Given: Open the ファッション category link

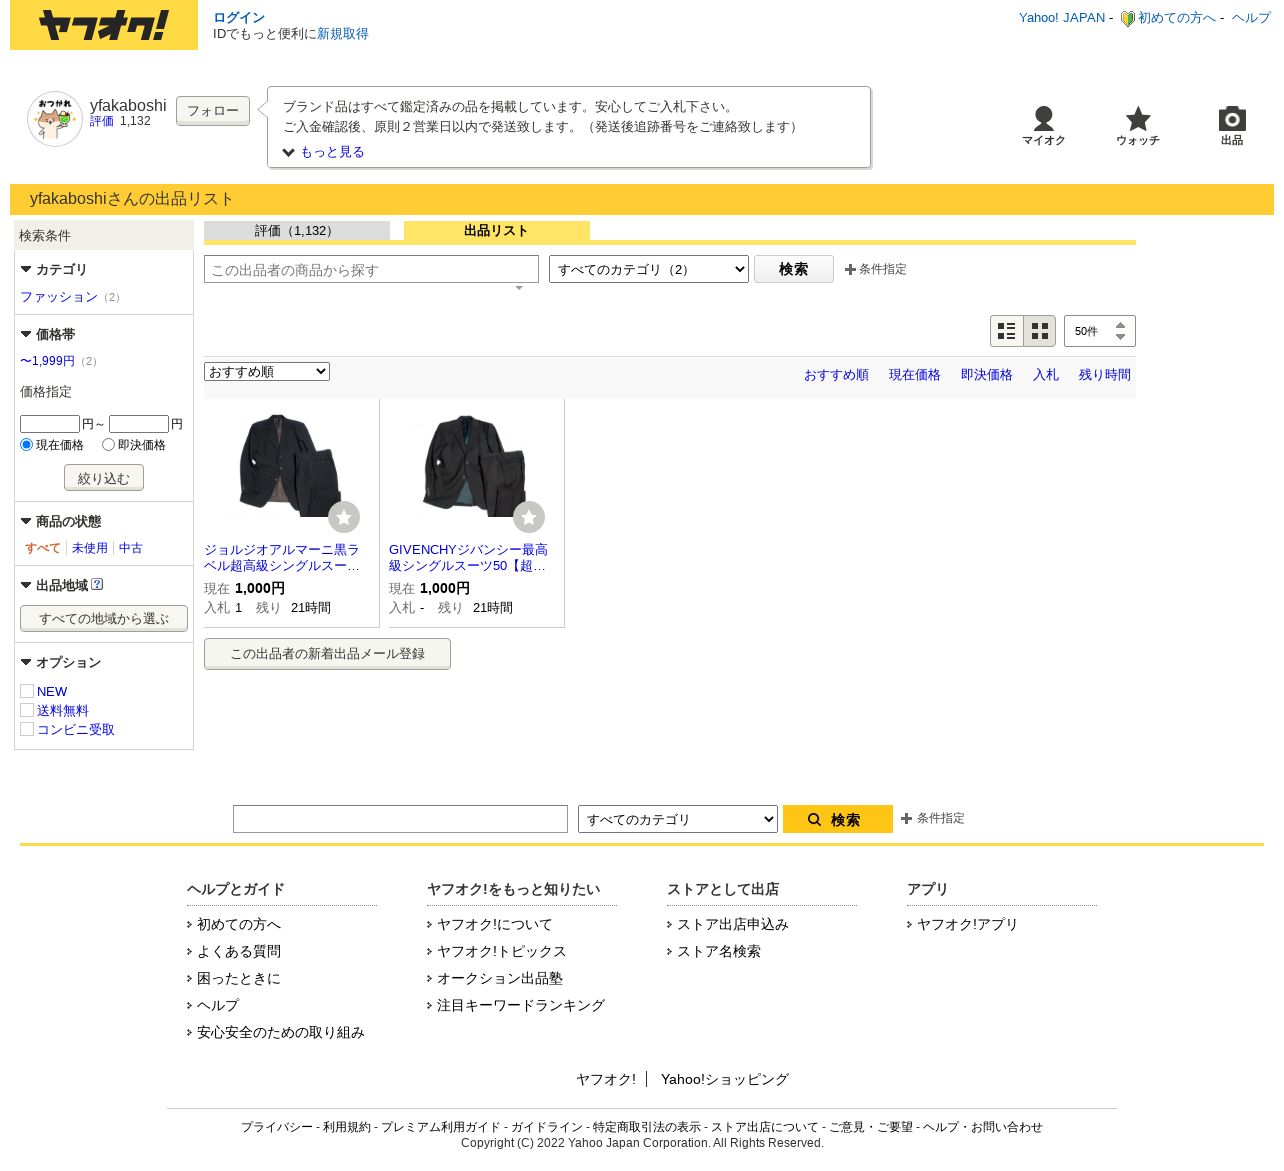Looking at the screenshot, I should click(59, 297).
